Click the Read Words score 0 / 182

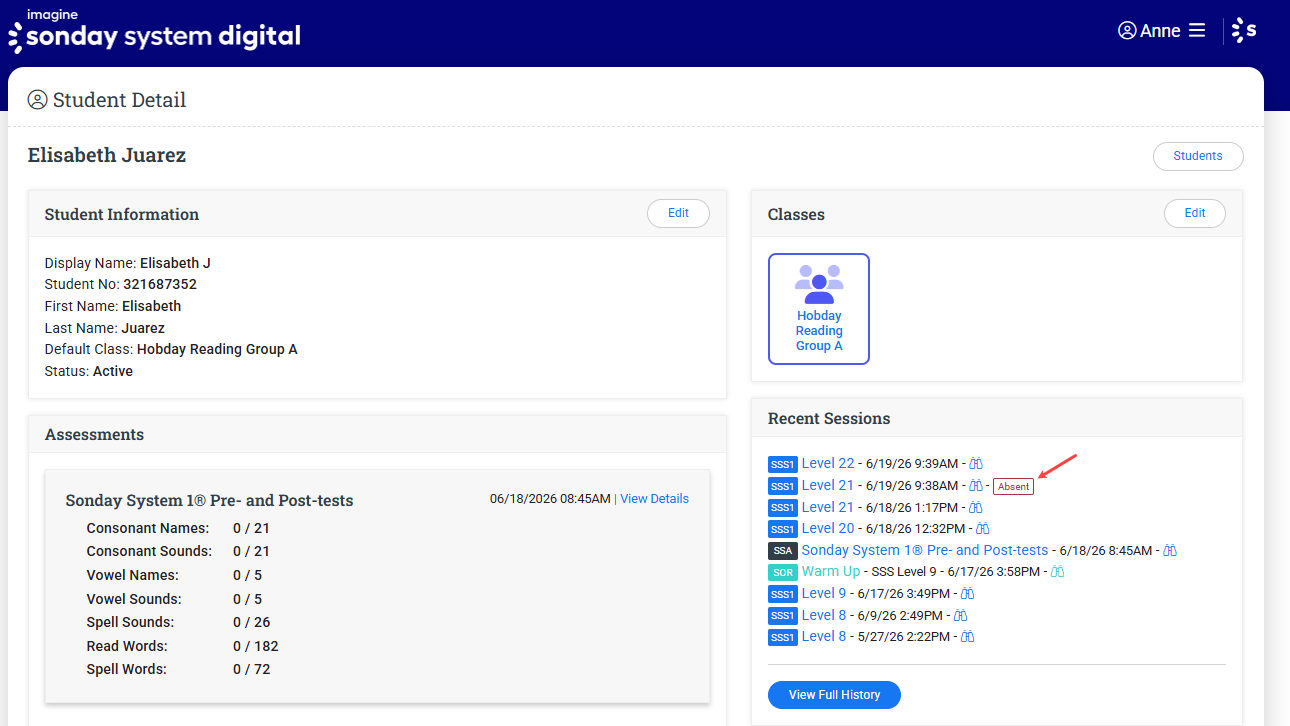[x=256, y=646]
